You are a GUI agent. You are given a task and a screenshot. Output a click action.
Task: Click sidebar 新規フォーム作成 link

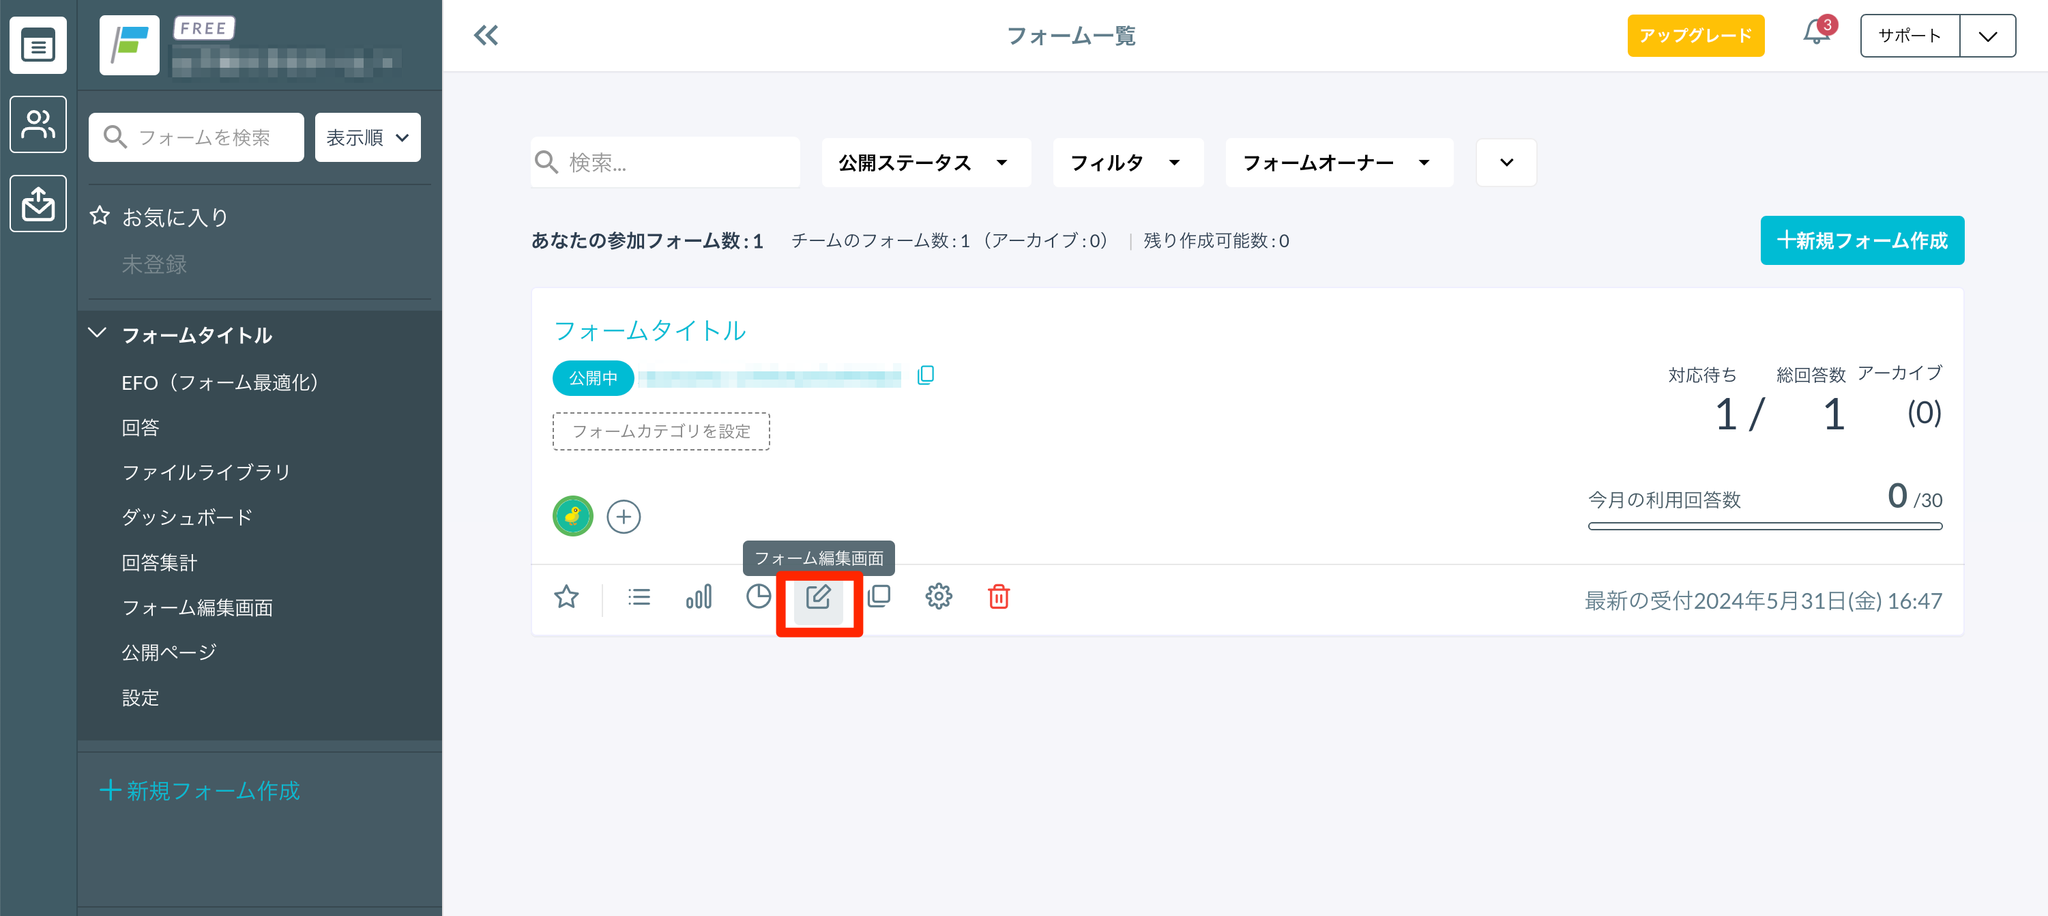coord(200,791)
